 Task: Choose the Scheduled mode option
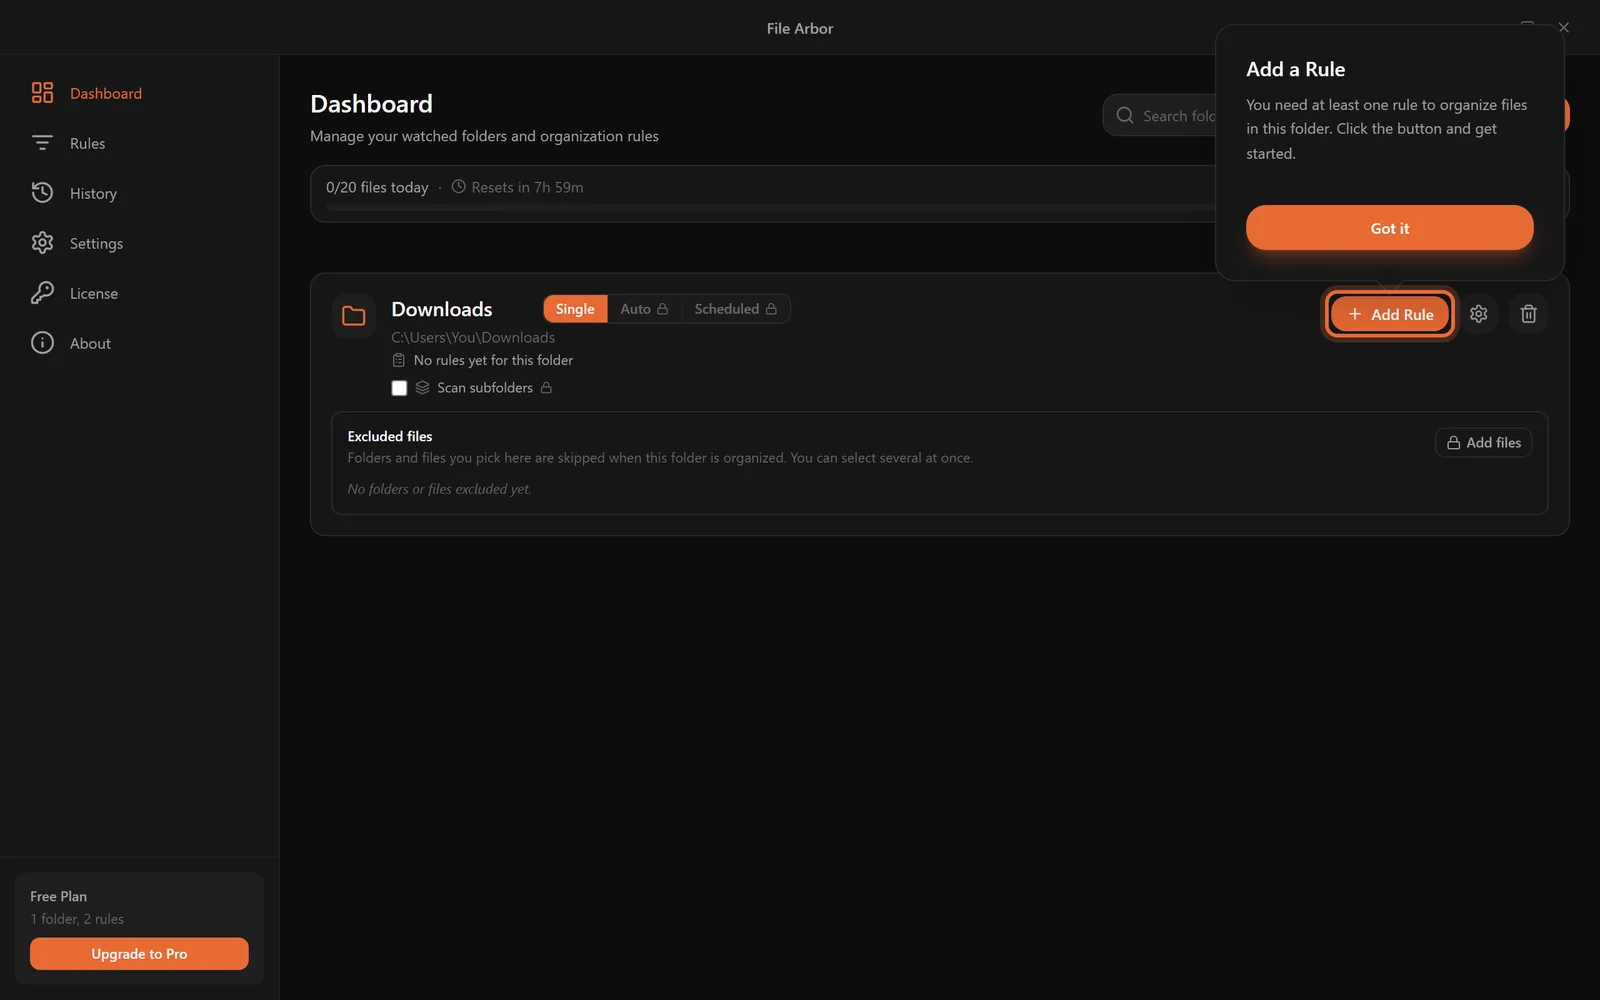(x=736, y=309)
